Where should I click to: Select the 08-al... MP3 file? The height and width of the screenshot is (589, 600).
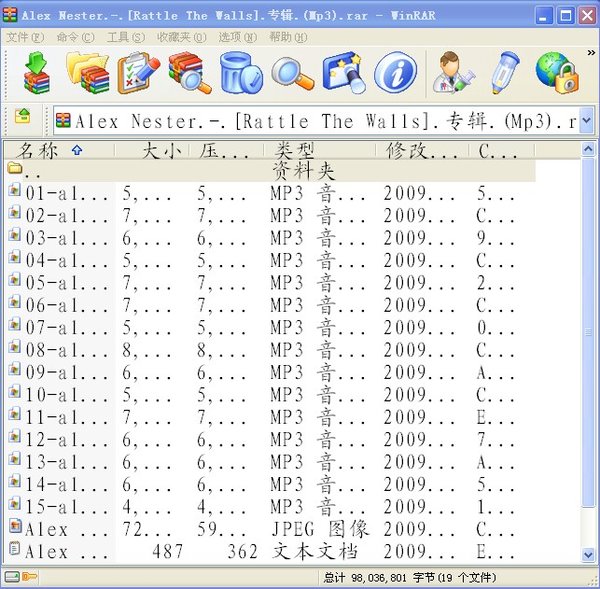270,350
